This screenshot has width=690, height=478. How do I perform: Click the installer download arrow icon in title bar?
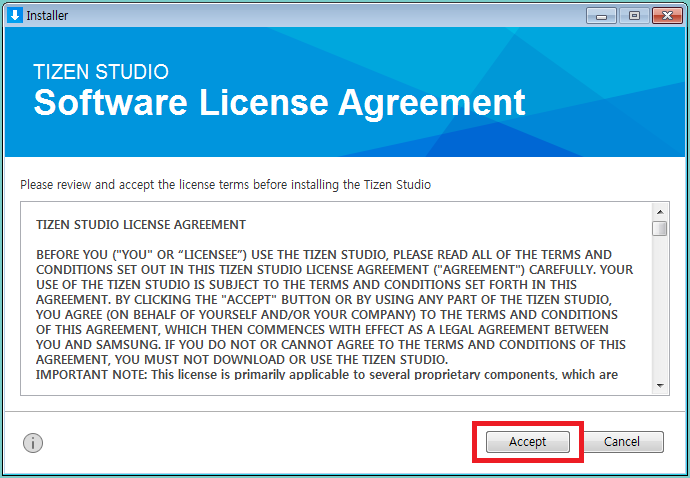15,15
